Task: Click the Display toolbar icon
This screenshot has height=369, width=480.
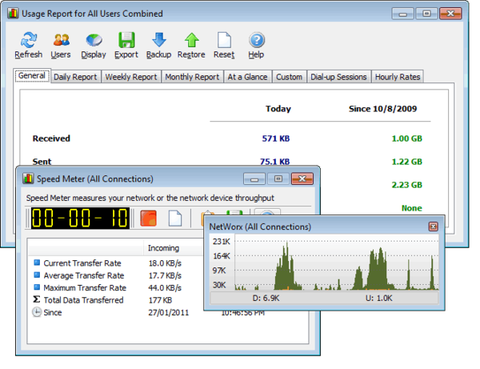Action: point(94,40)
